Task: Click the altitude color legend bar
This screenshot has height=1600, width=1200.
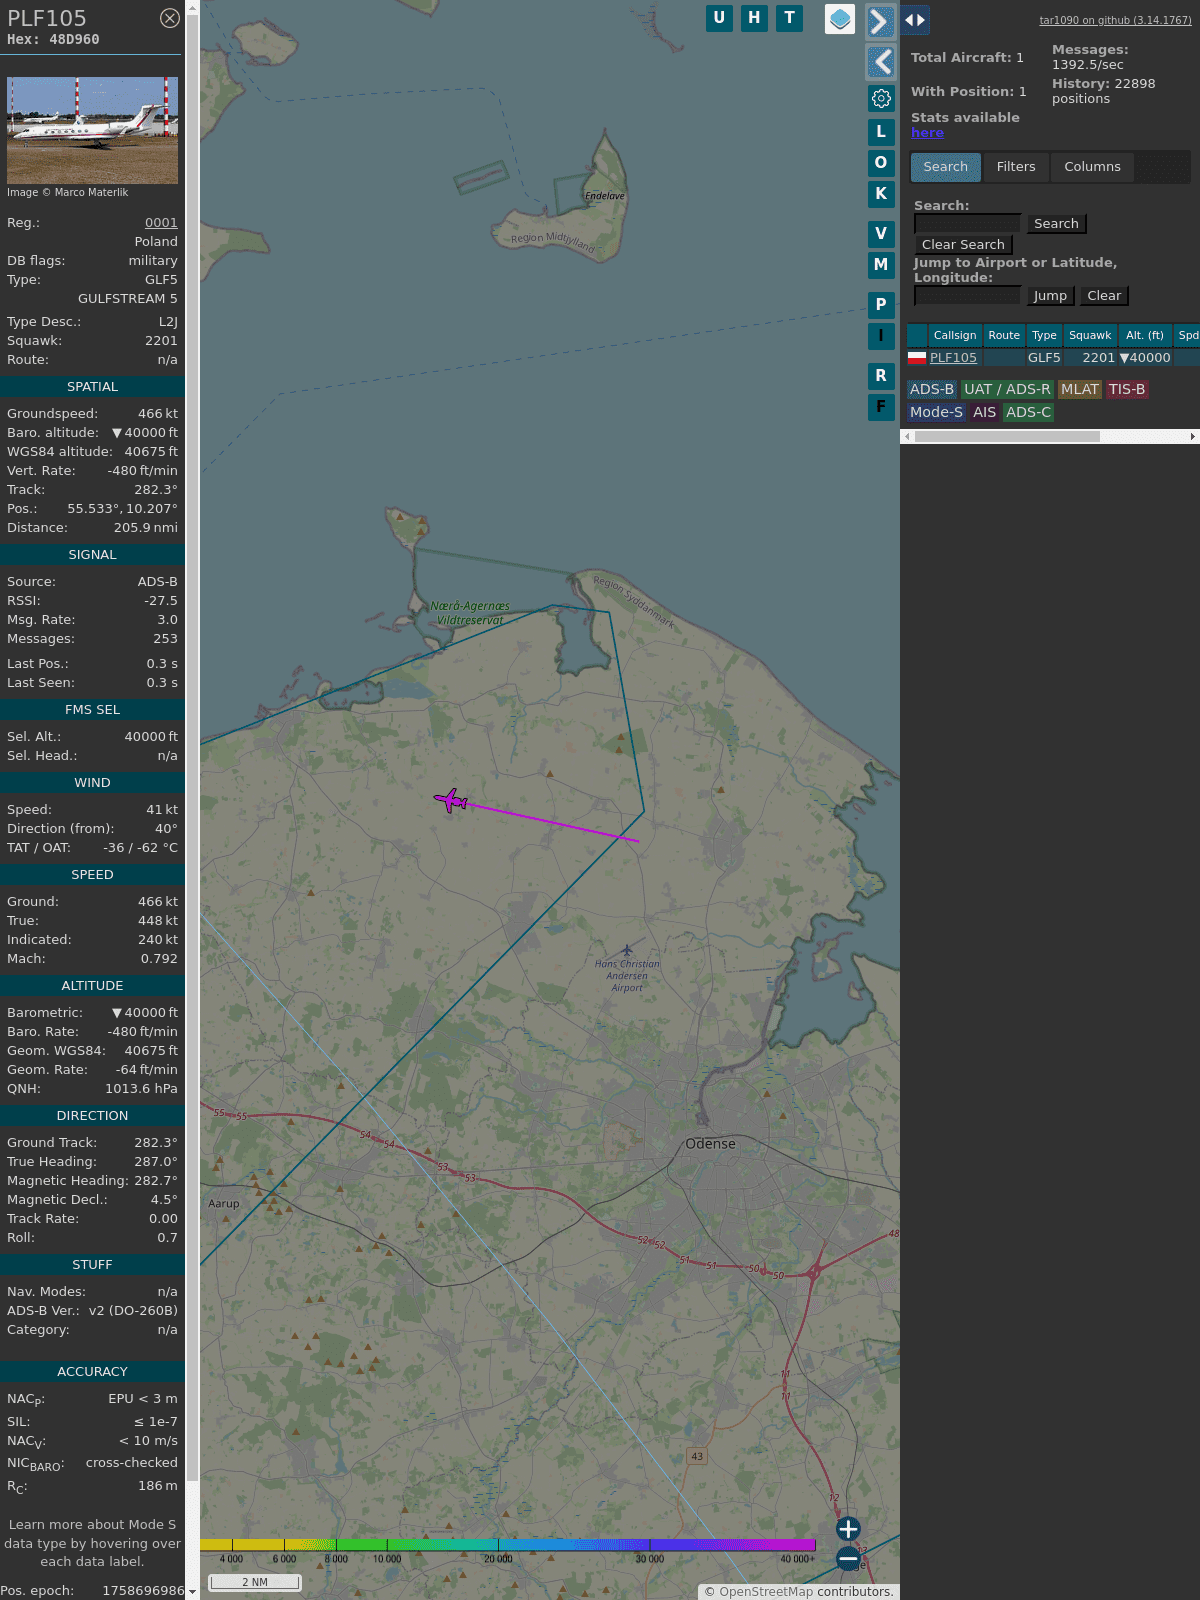Action: point(508,1545)
